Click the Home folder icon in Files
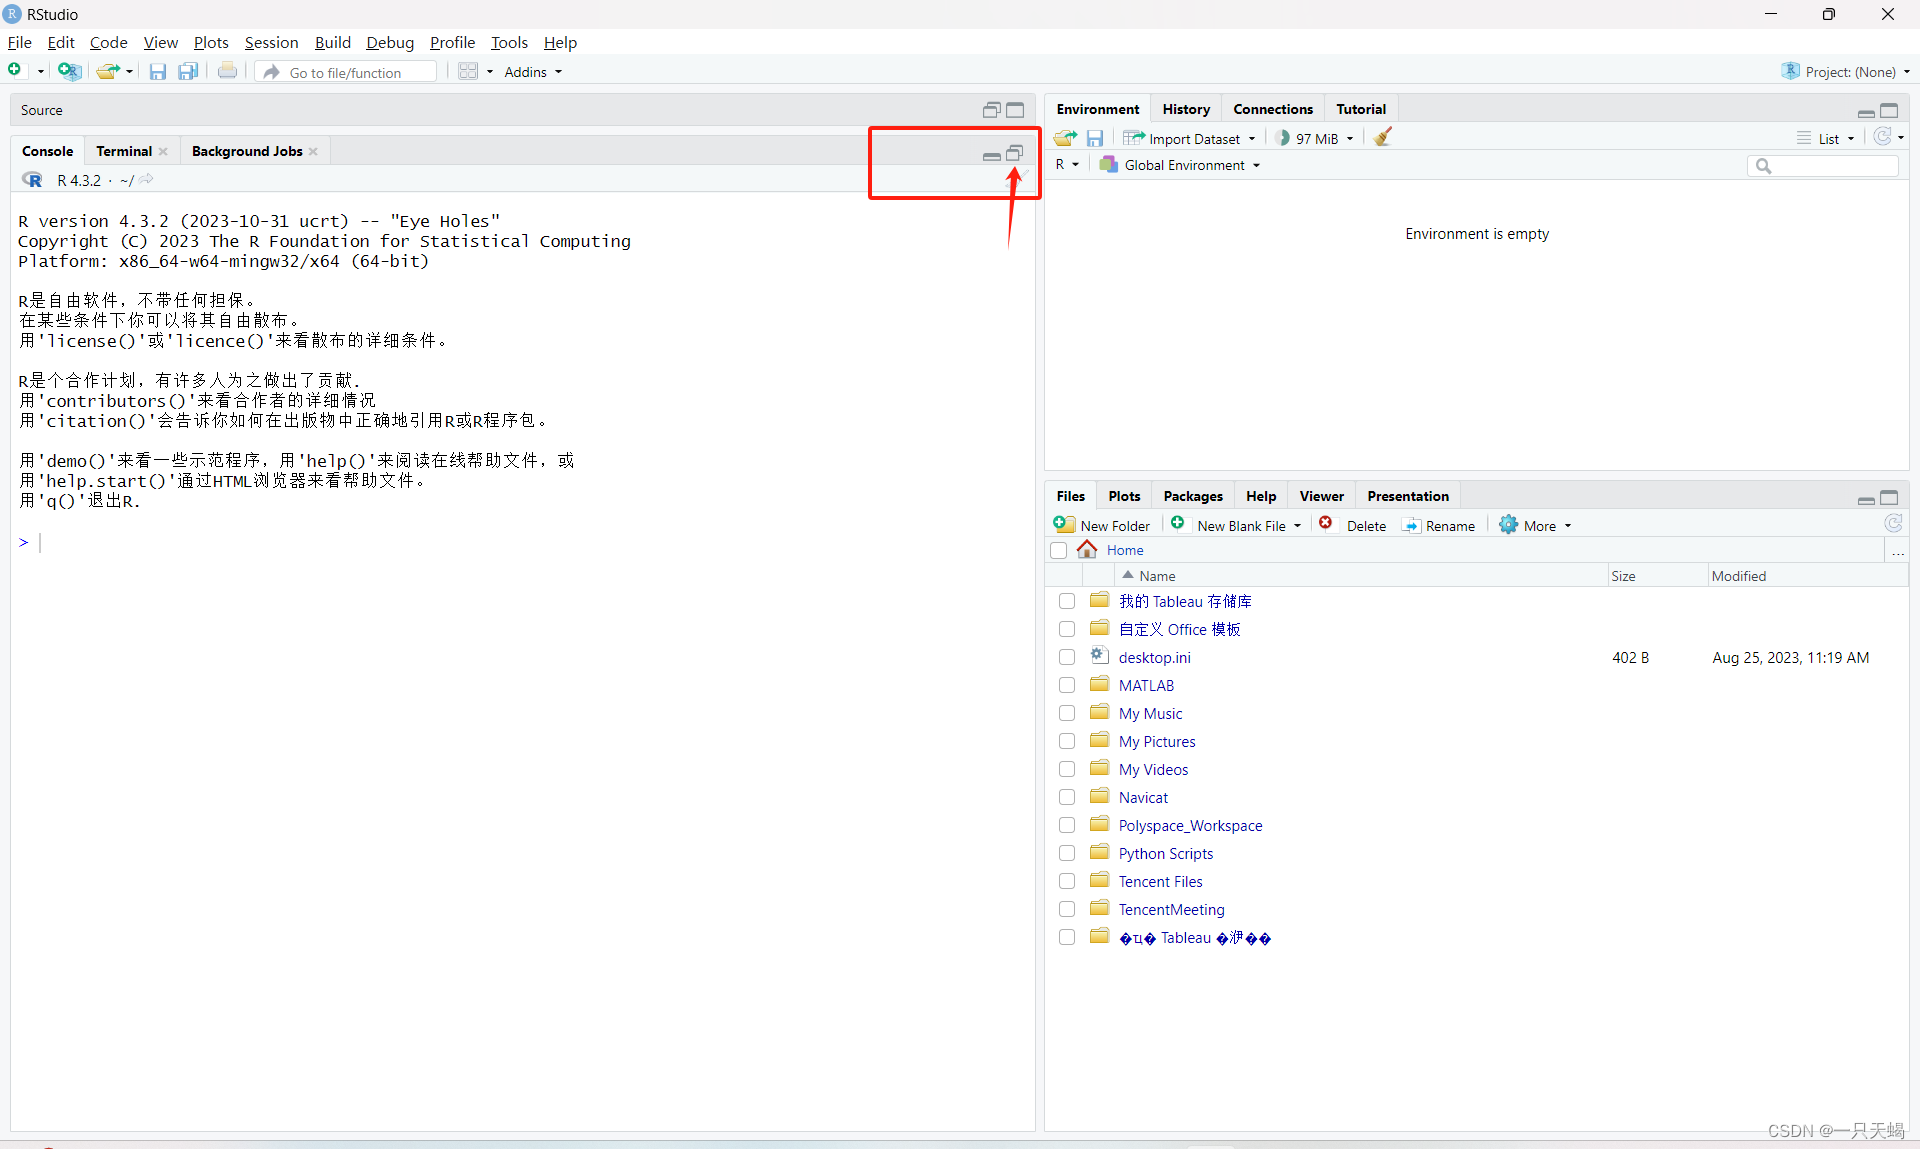This screenshot has height=1149, width=1920. coord(1087,549)
